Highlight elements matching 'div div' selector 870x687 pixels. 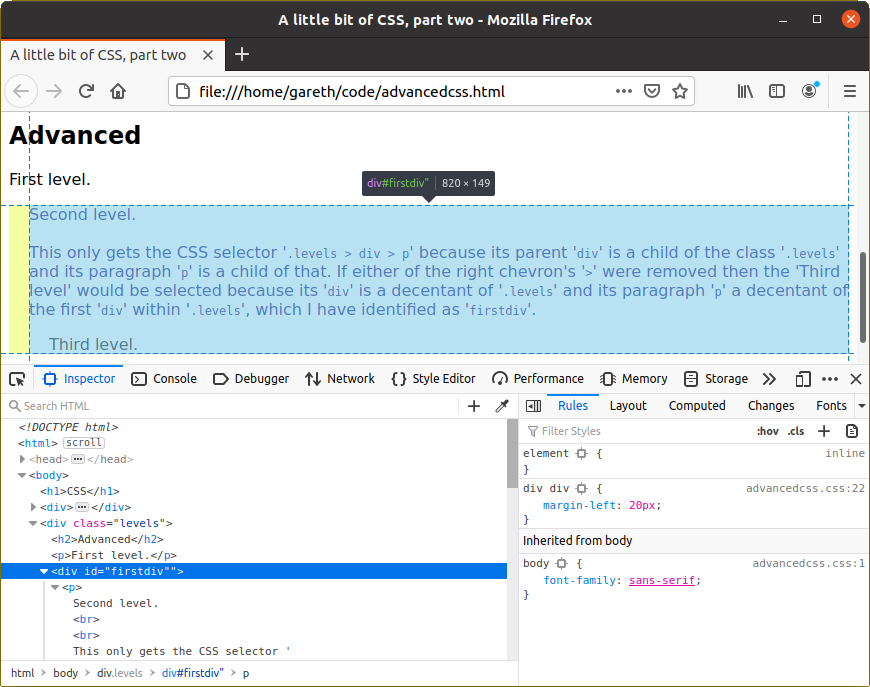point(581,488)
